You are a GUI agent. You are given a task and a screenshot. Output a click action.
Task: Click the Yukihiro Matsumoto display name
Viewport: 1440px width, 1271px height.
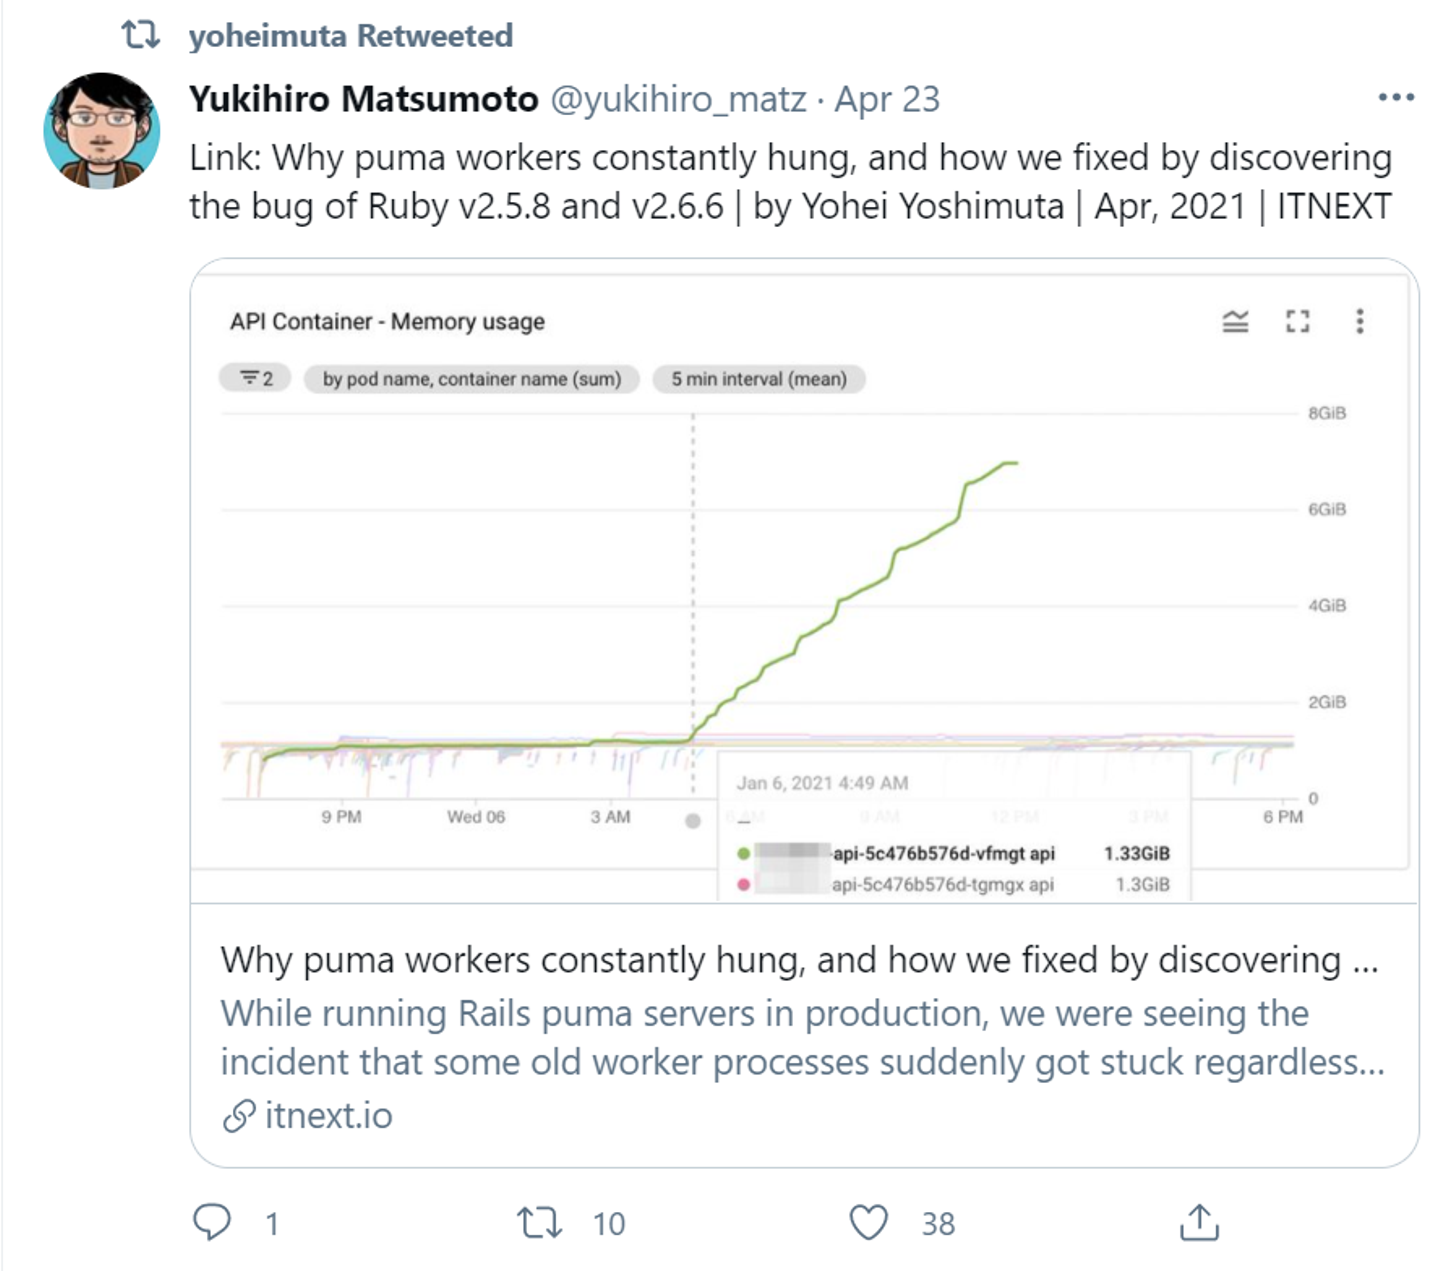[x=363, y=99]
